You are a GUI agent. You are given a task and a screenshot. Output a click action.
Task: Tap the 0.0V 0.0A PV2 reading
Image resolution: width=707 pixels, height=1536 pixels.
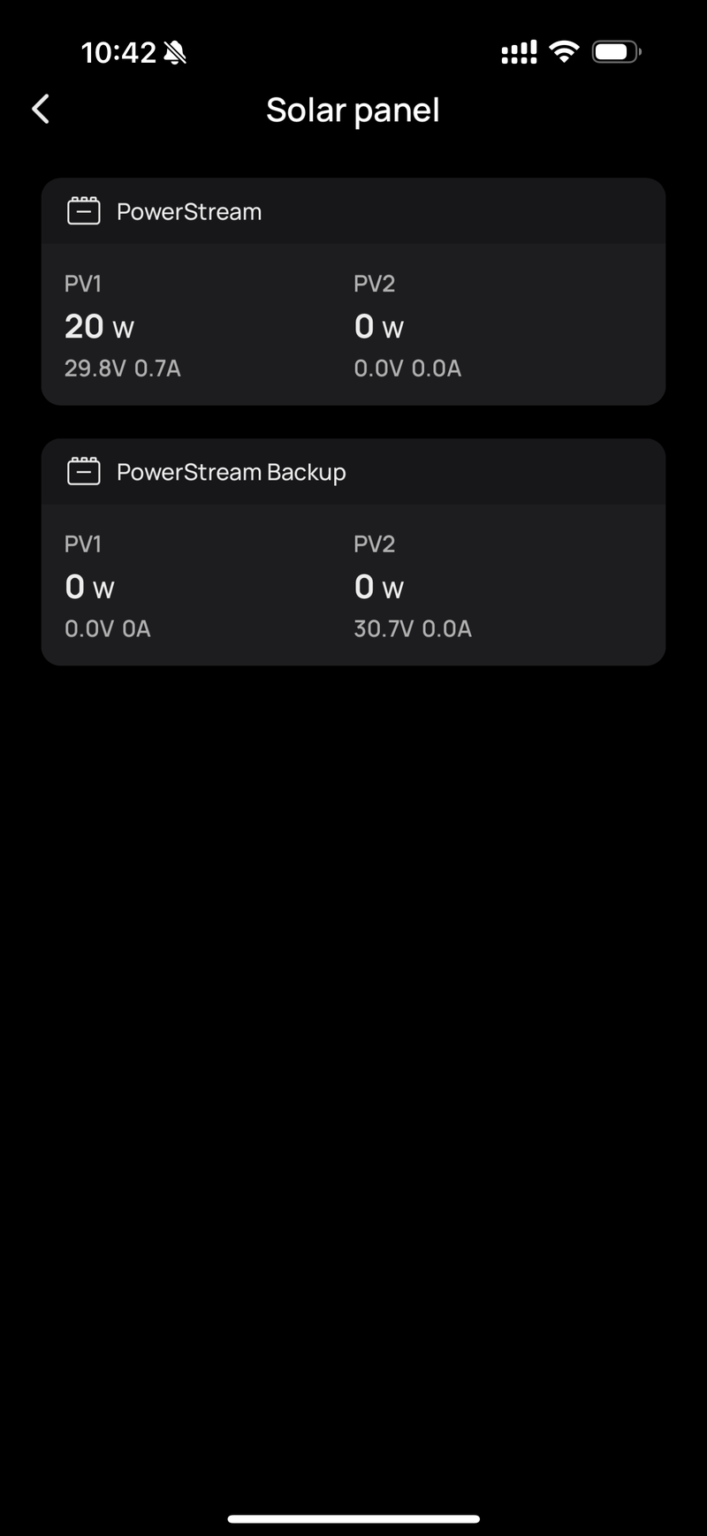click(407, 369)
